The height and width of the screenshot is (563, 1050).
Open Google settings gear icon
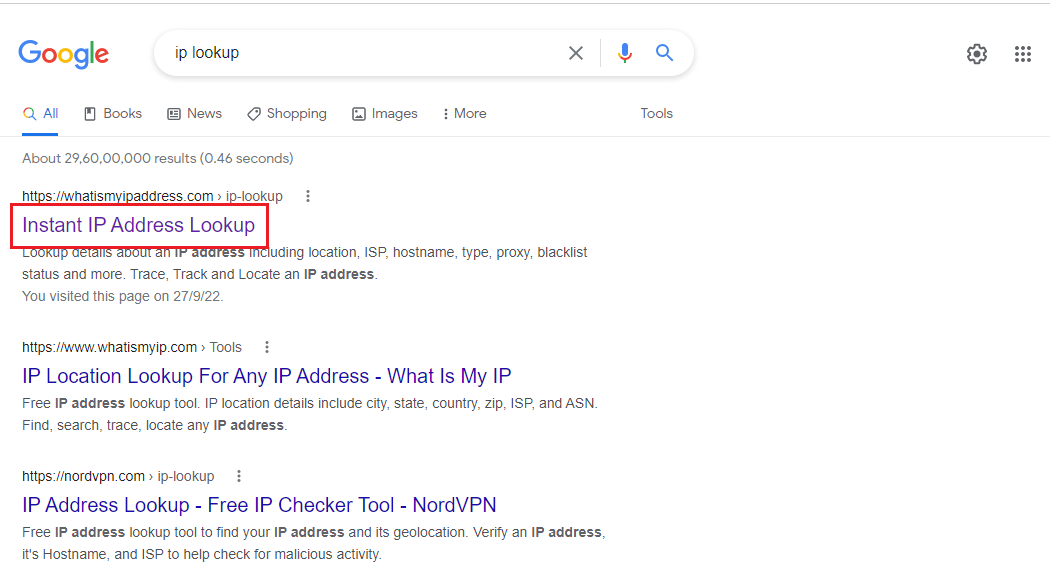click(x=977, y=54)
